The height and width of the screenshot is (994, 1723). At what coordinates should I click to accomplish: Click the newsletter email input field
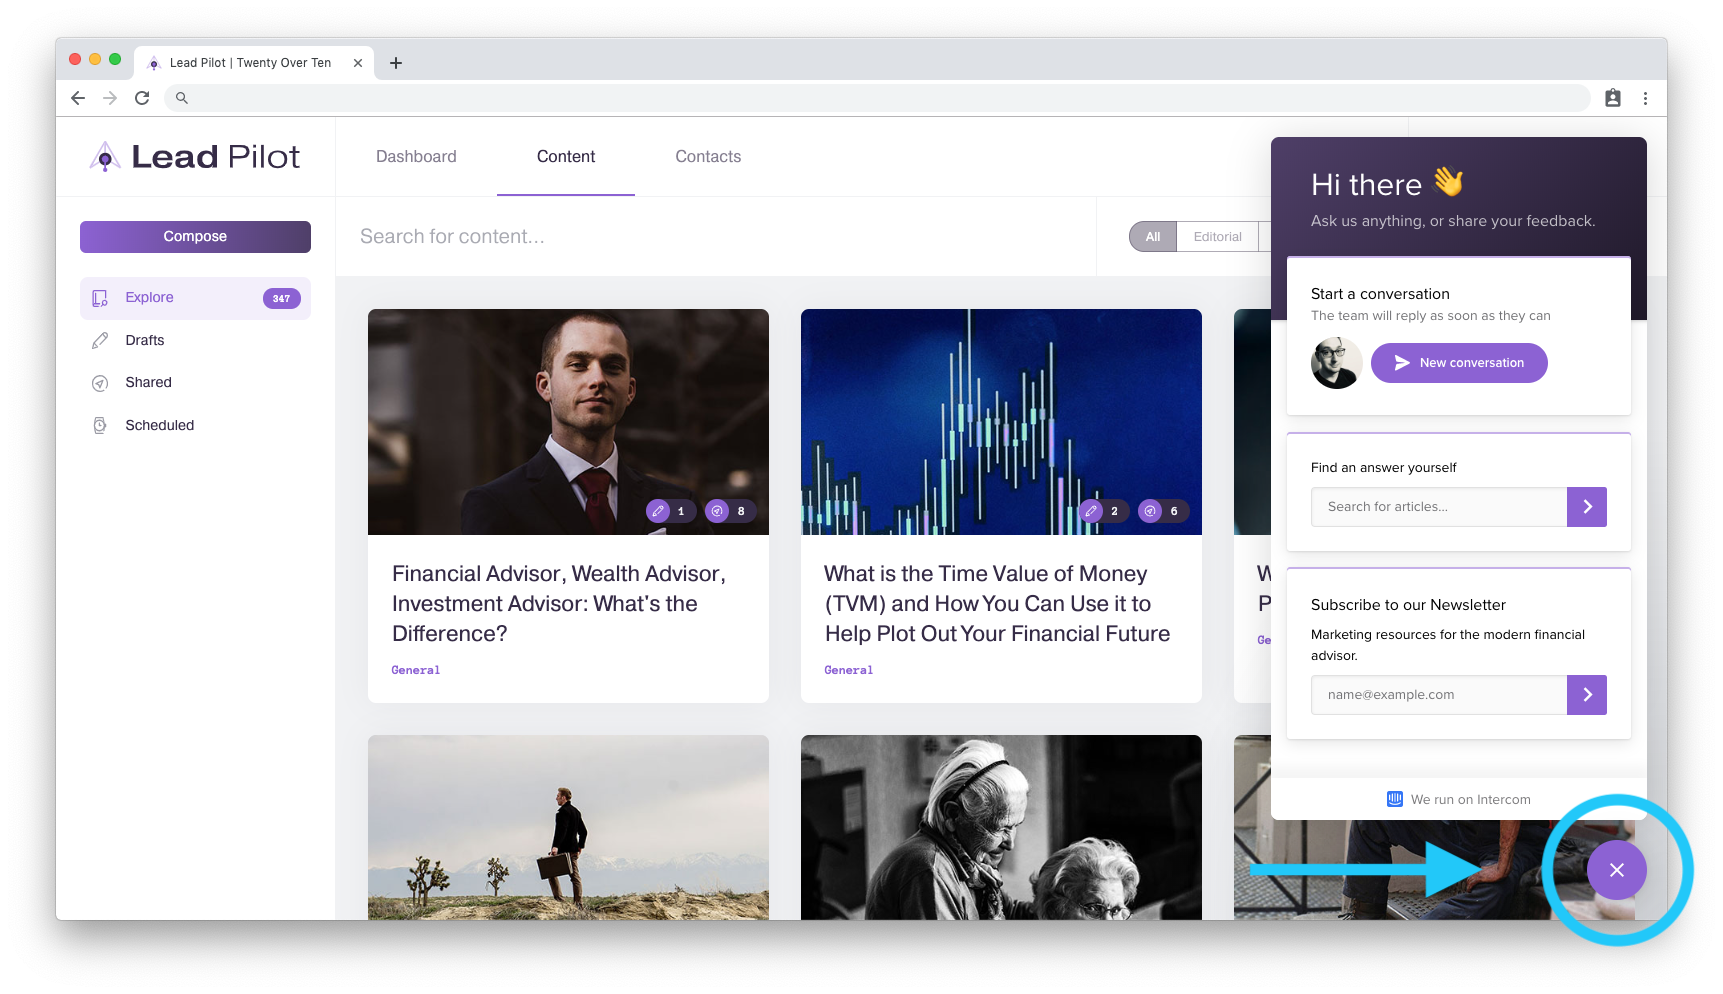[1439, 695]
